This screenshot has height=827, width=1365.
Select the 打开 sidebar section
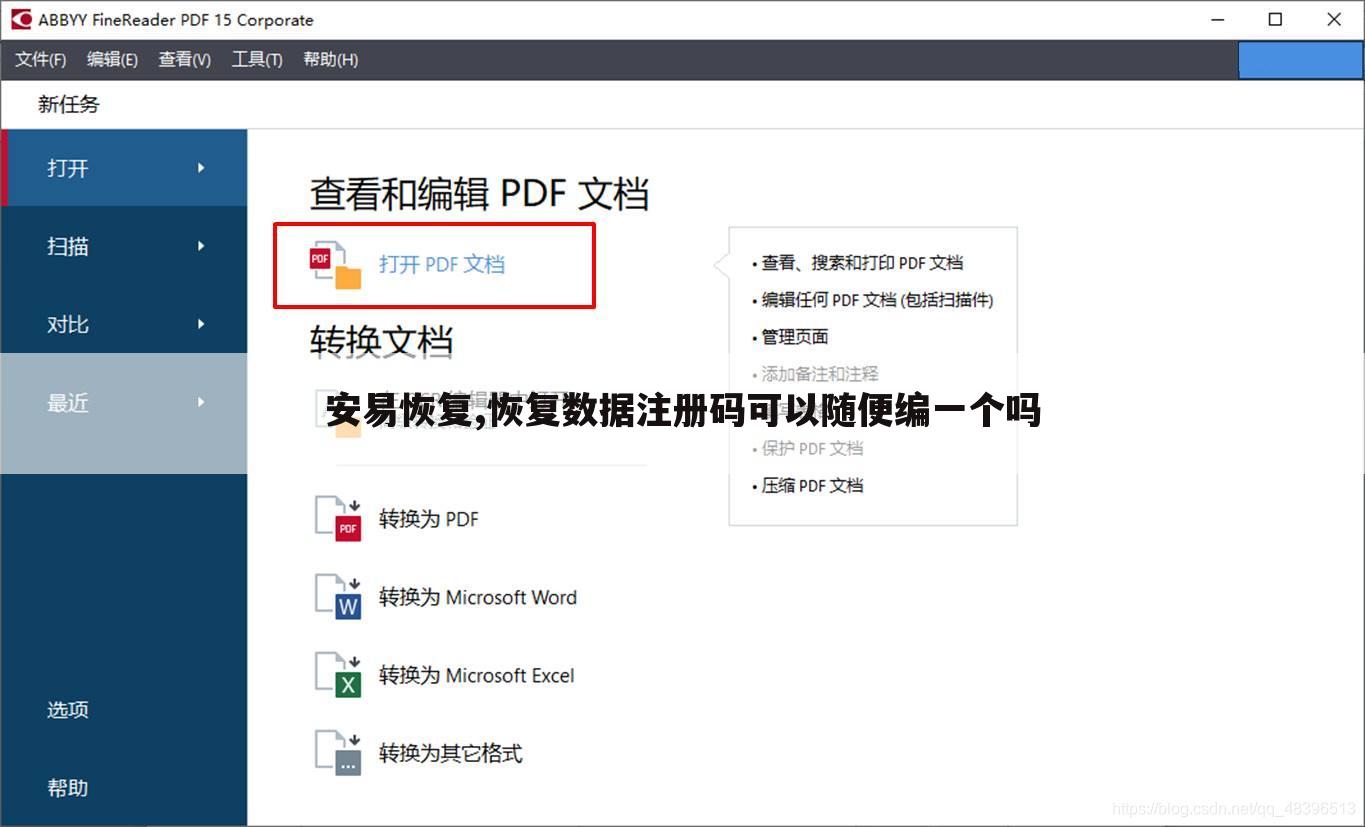124,168
